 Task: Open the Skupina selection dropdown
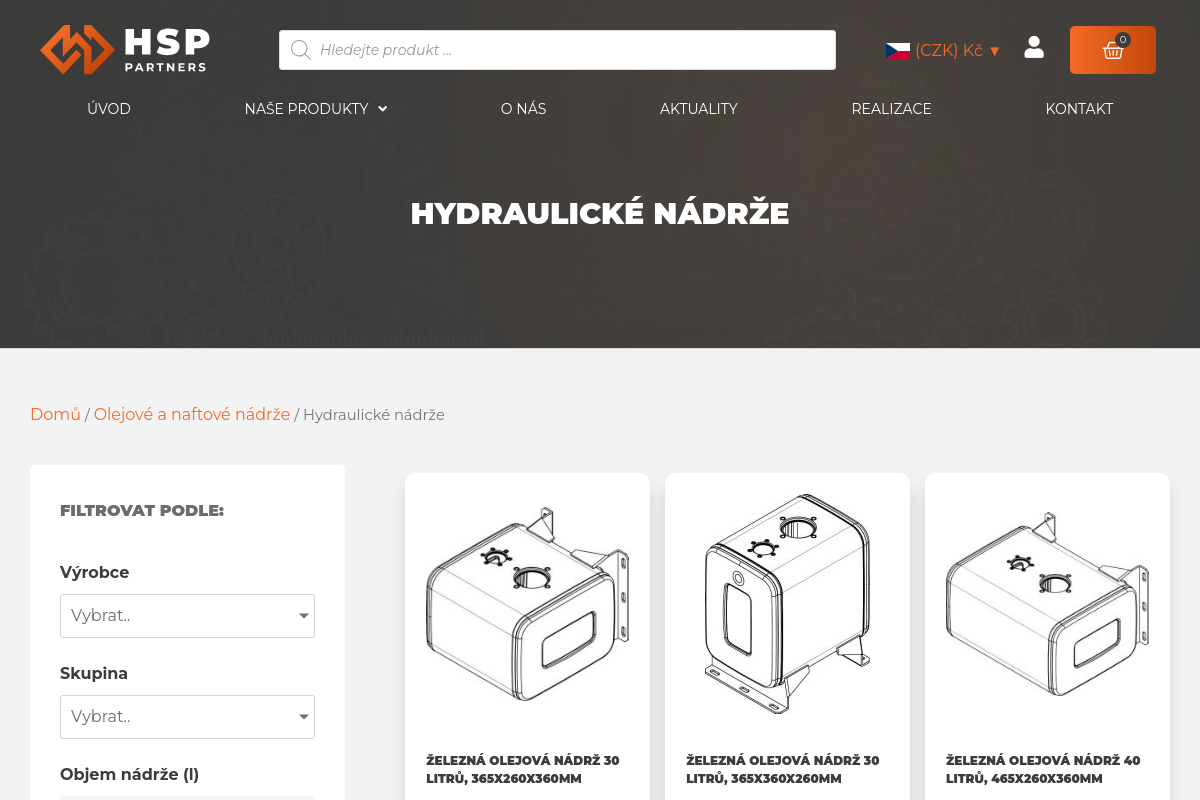tap(187, 716)
